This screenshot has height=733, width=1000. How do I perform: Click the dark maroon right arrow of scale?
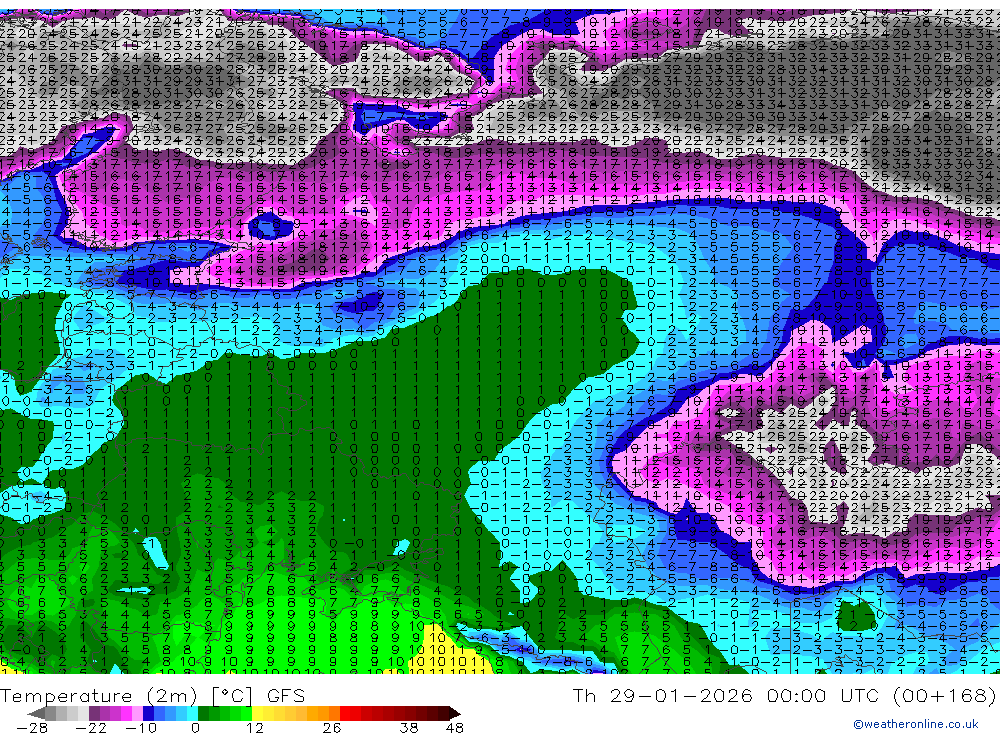point(455,714)
